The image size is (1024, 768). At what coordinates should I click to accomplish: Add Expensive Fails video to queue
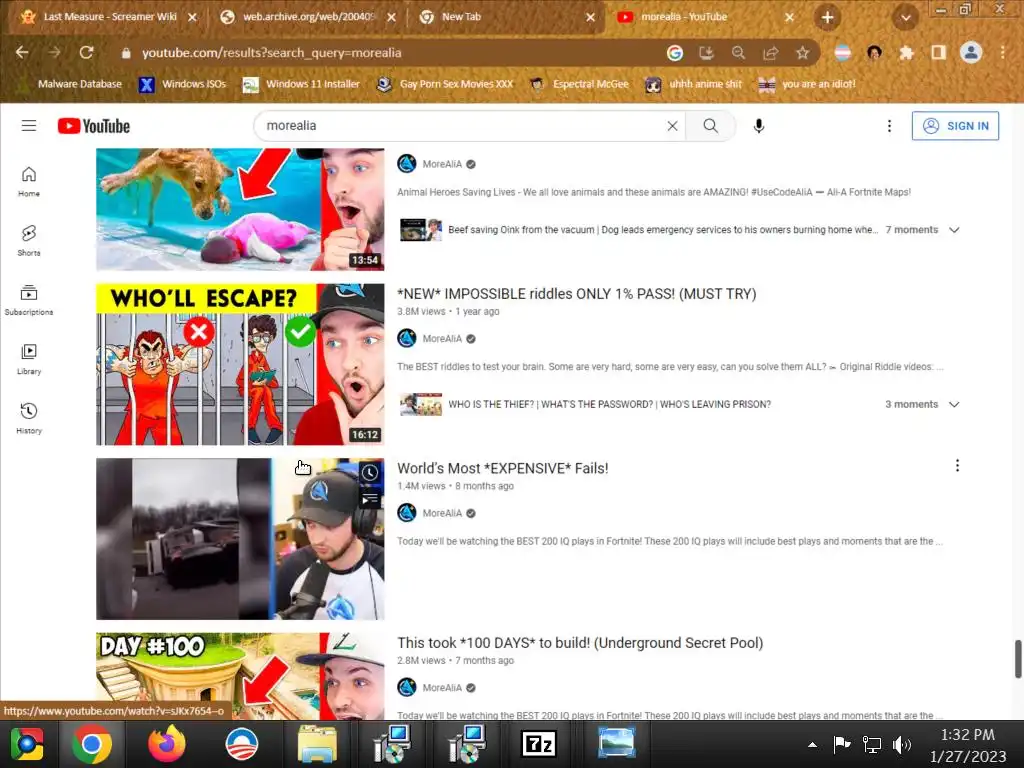pos(370,500)
